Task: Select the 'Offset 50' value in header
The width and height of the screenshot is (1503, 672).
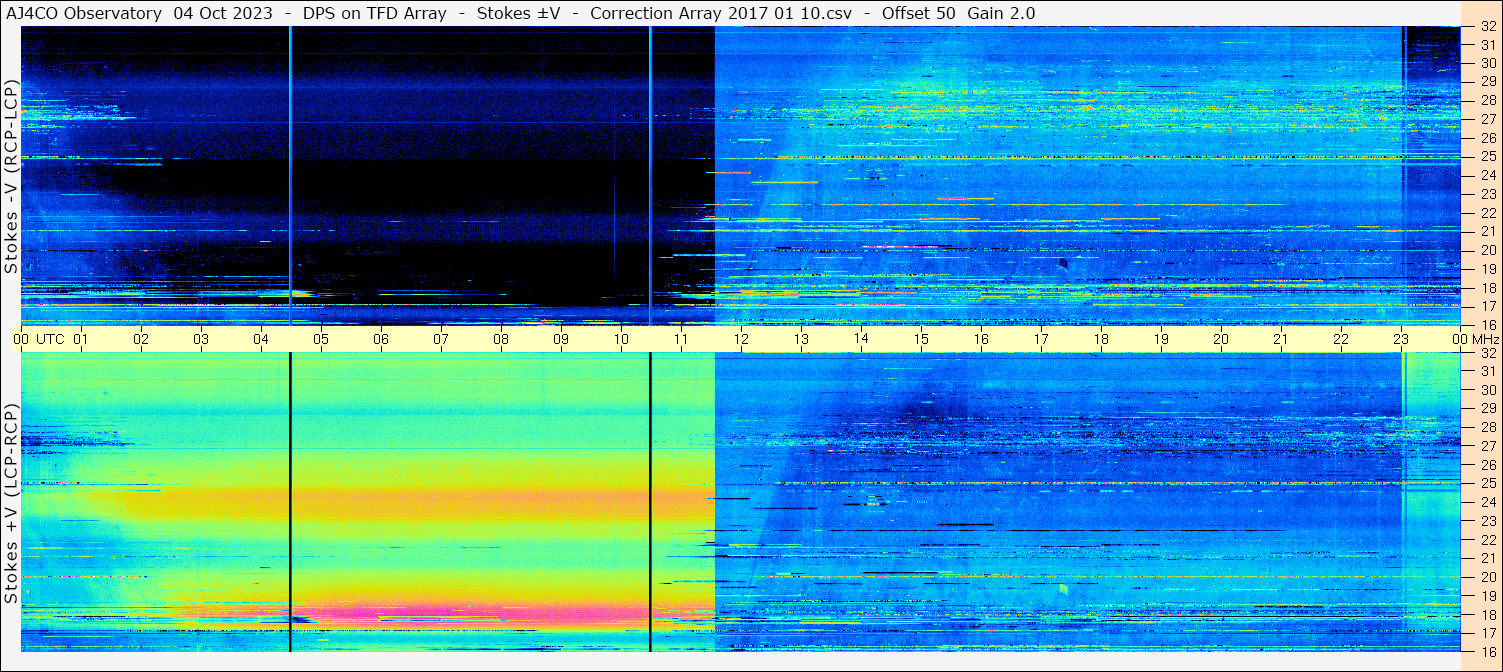Action: tap(919, 13)
